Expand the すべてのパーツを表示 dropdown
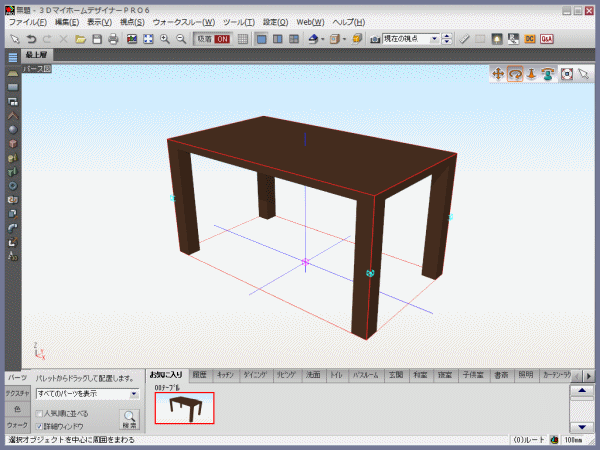 [134, 395]
